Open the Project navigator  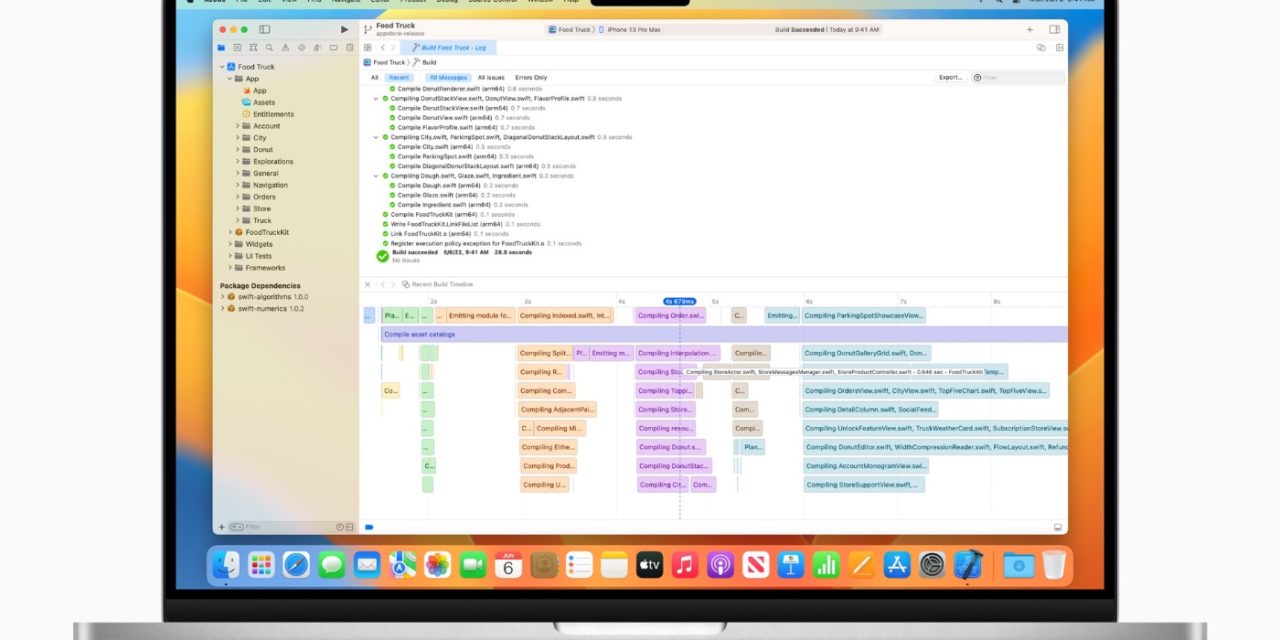point(221,48)
